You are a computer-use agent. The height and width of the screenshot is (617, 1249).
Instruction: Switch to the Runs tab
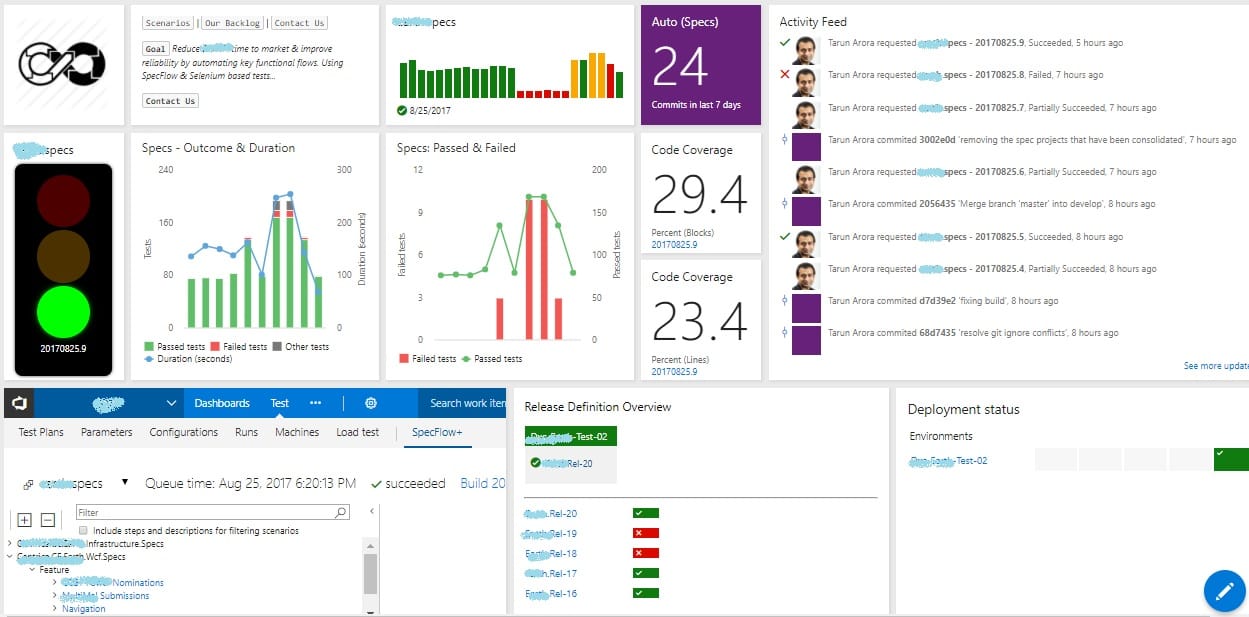click(x=246, y=432)
